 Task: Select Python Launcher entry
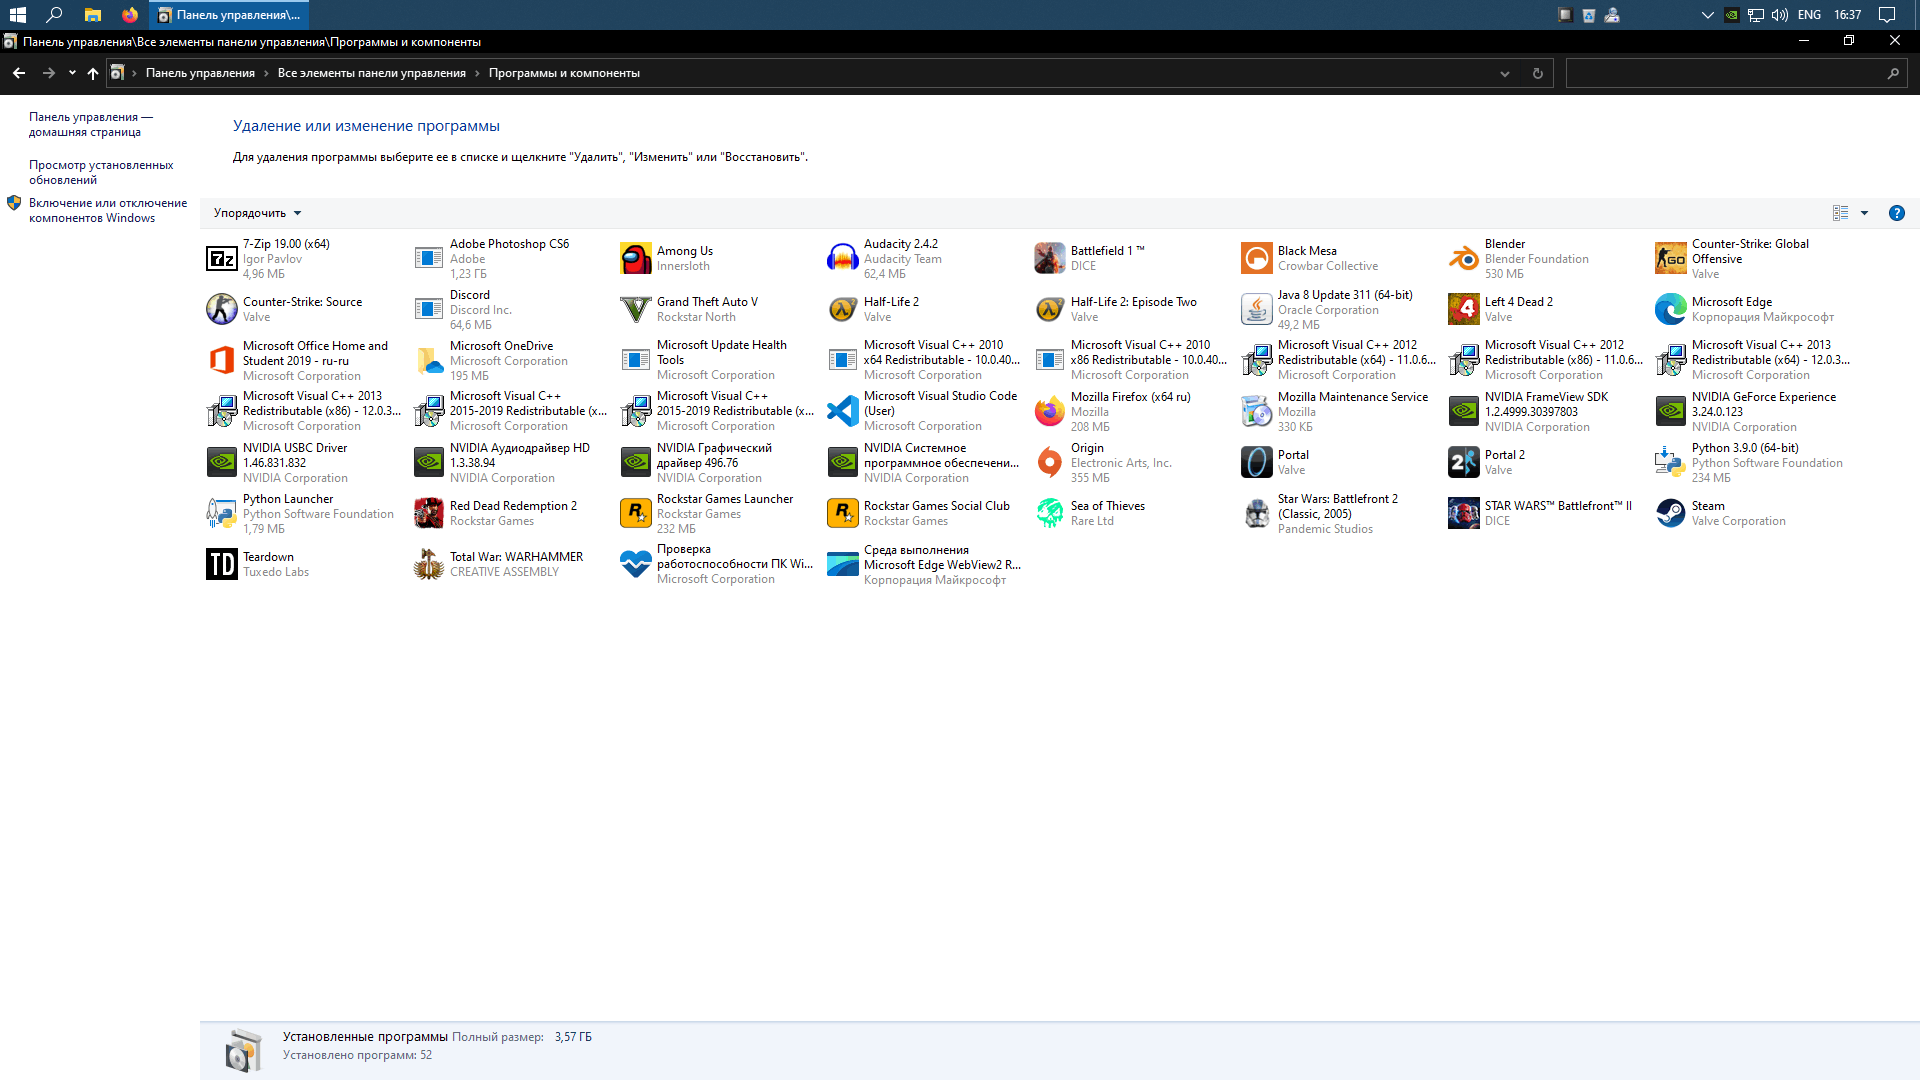pos(304,514)
